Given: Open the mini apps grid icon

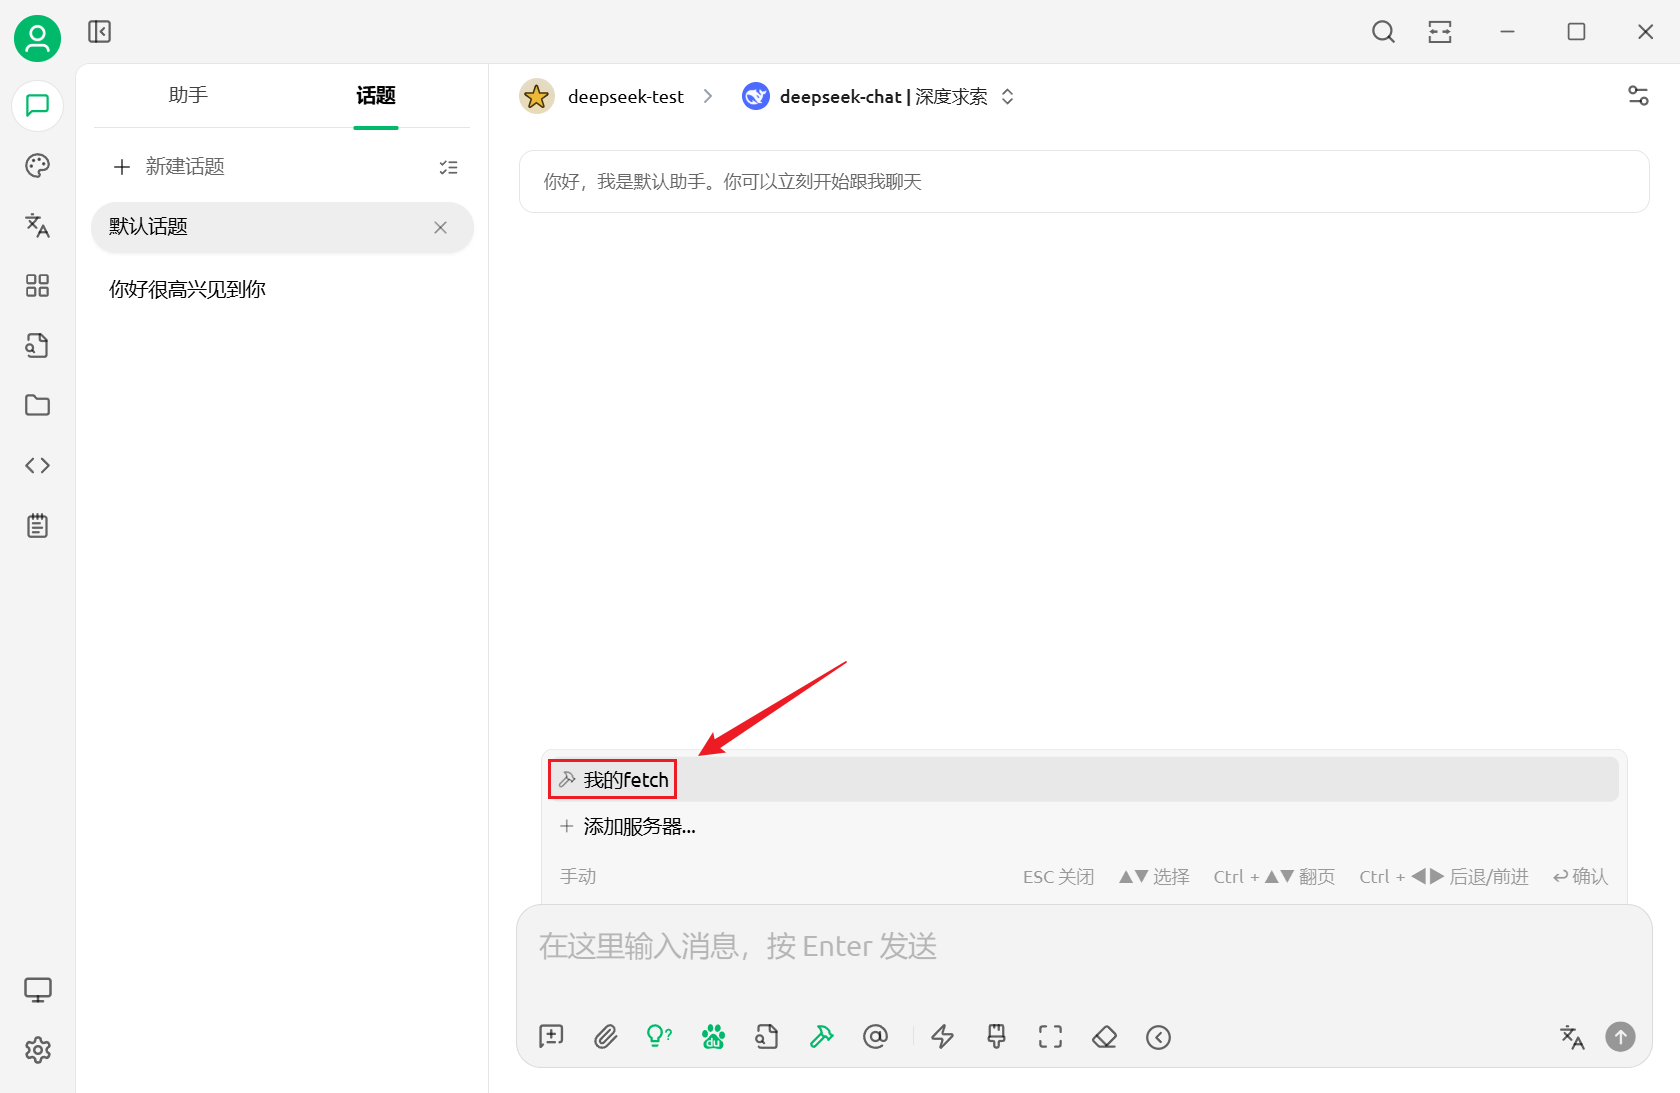Looking at the screenshot, I should 37,286.
